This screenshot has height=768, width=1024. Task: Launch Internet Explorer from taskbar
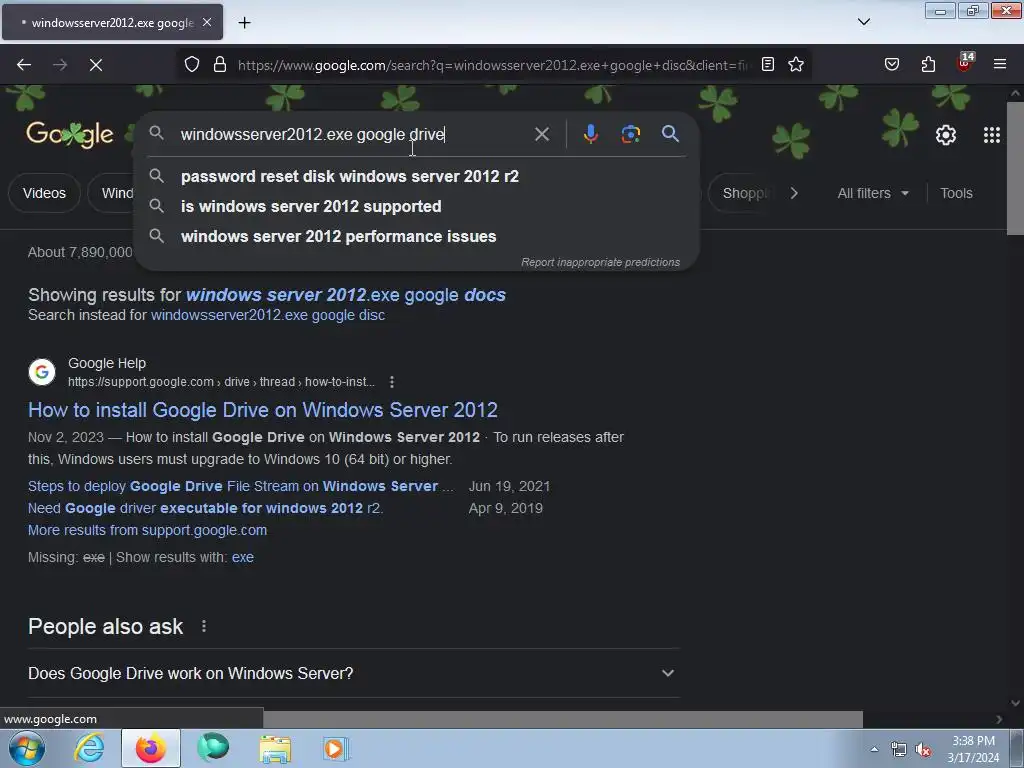[x=88, y=748]
